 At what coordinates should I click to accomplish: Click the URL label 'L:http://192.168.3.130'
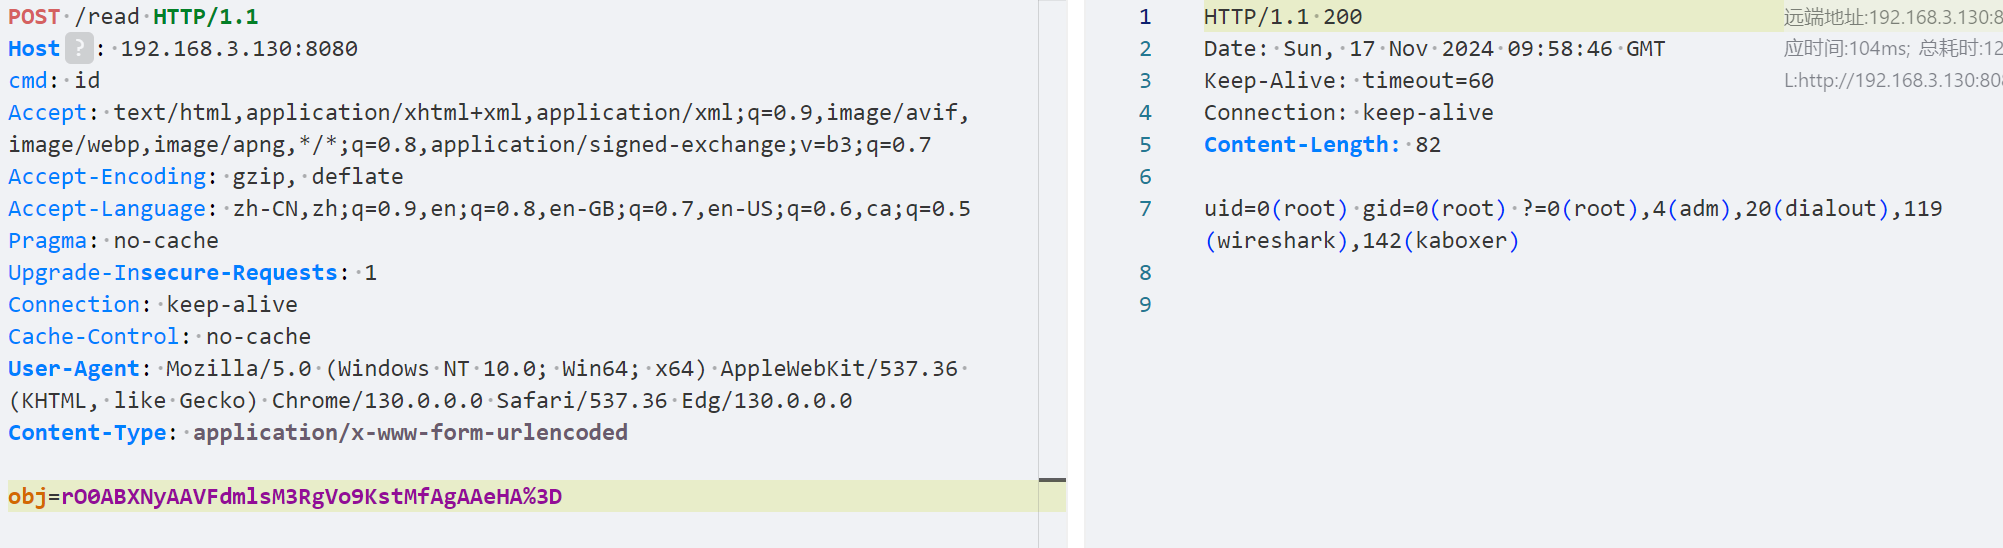click(x=1893, y=81)
